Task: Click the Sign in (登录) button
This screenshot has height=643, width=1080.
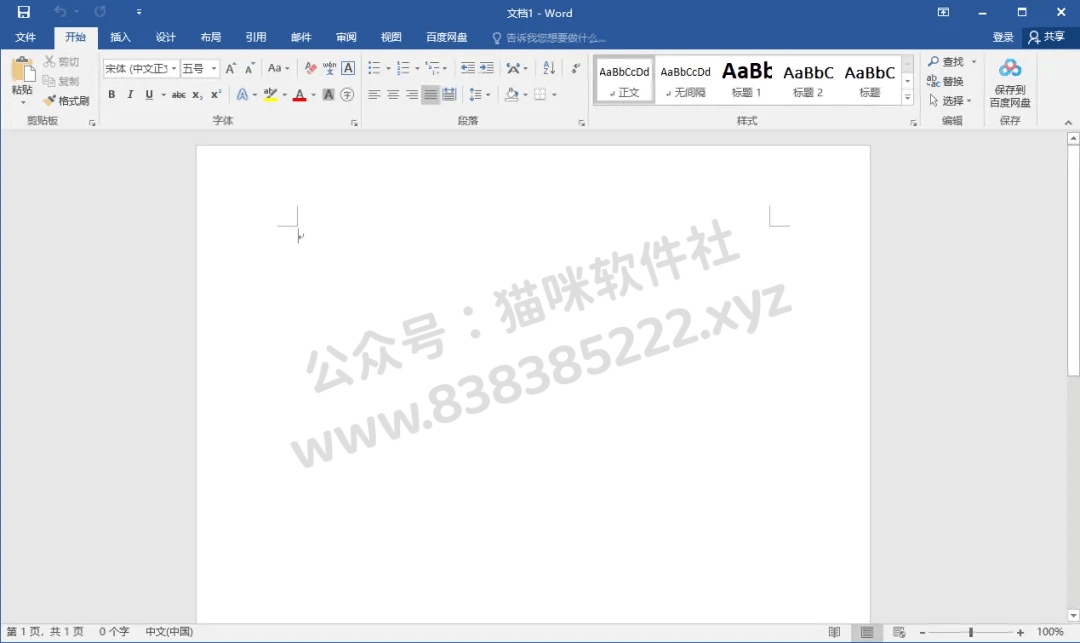Action: pos(1003,37)
